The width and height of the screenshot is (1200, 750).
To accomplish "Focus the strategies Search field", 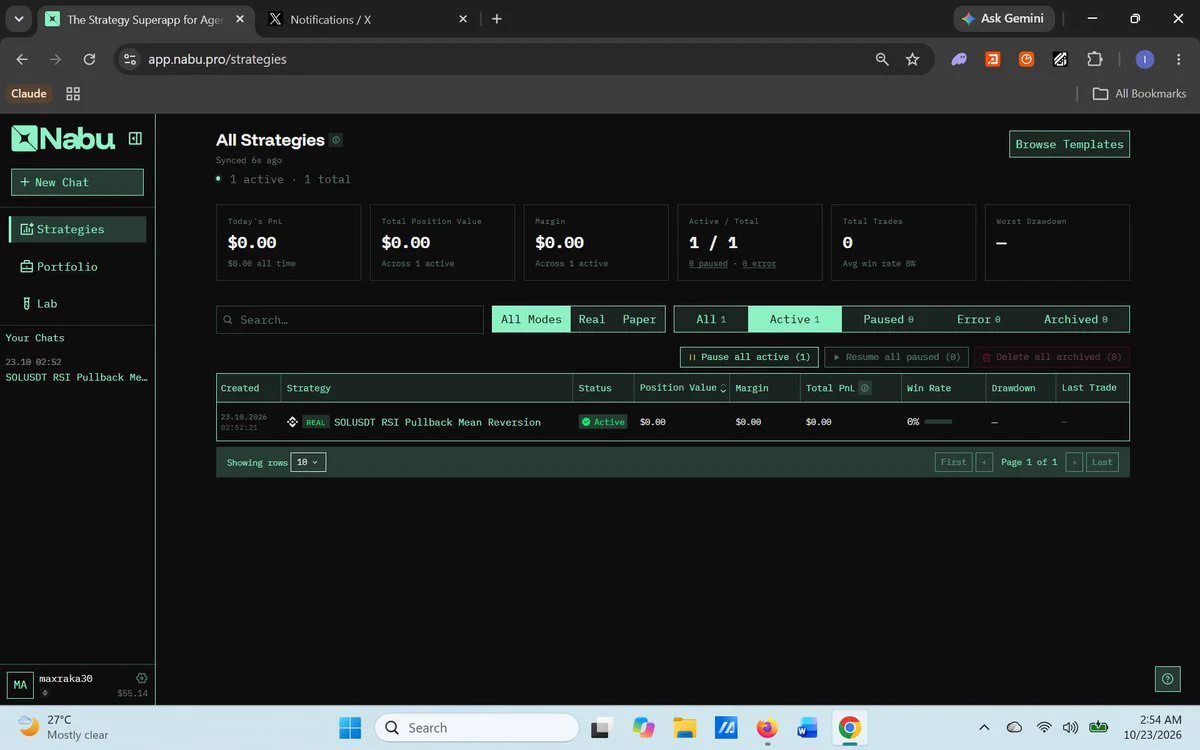I will [350, 320].
